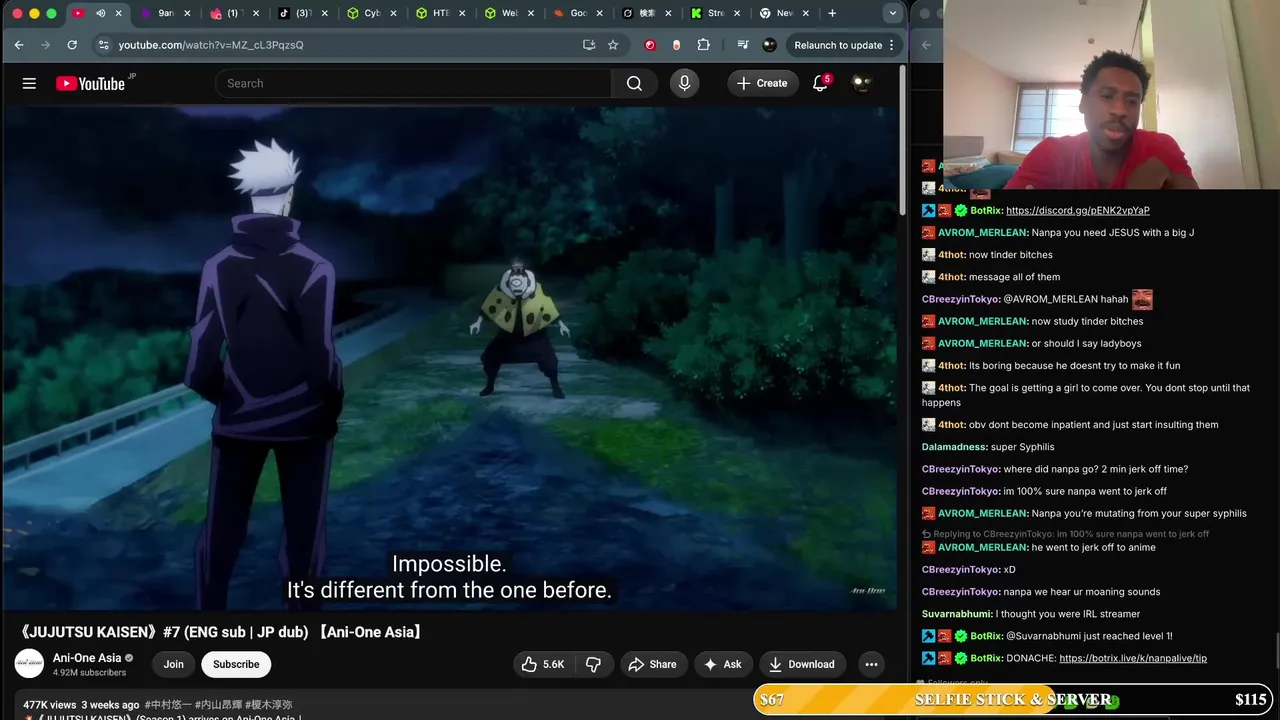This screenshot has height=720, width=1280.
Task: Expand the tab search dropdown arrow
Action: tap(892, 13)
